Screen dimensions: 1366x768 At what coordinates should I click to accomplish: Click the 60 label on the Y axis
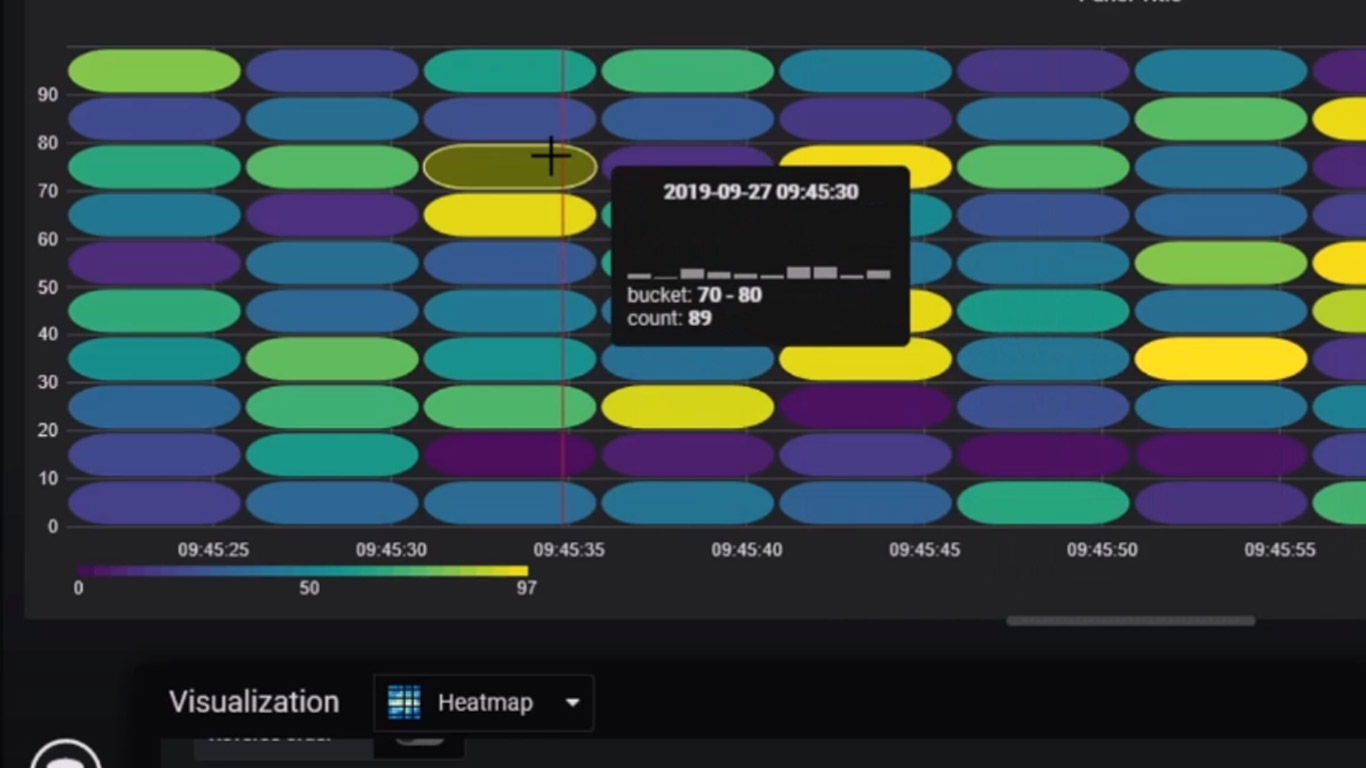48,239
